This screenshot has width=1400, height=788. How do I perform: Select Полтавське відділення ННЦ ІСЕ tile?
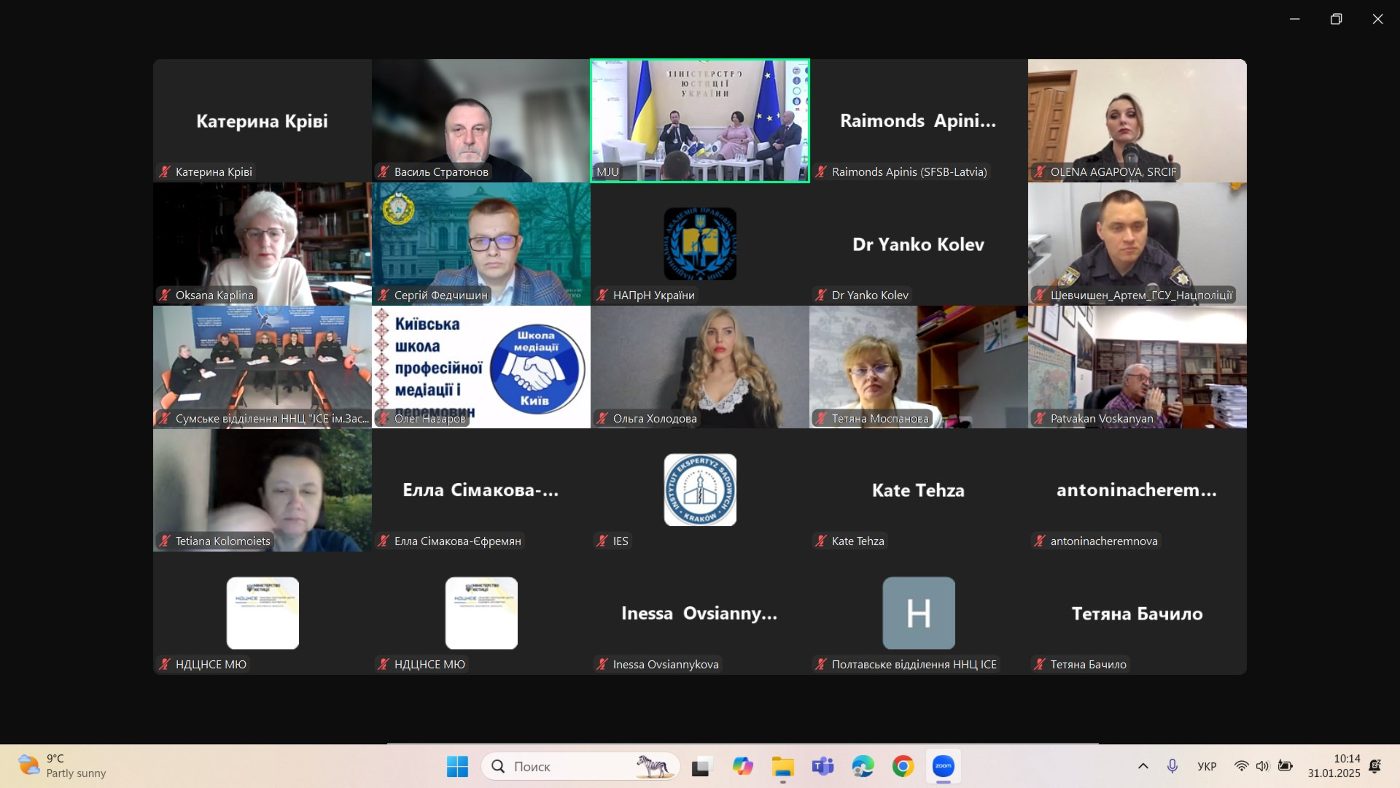pyautogui.click(x=918, y=613)
